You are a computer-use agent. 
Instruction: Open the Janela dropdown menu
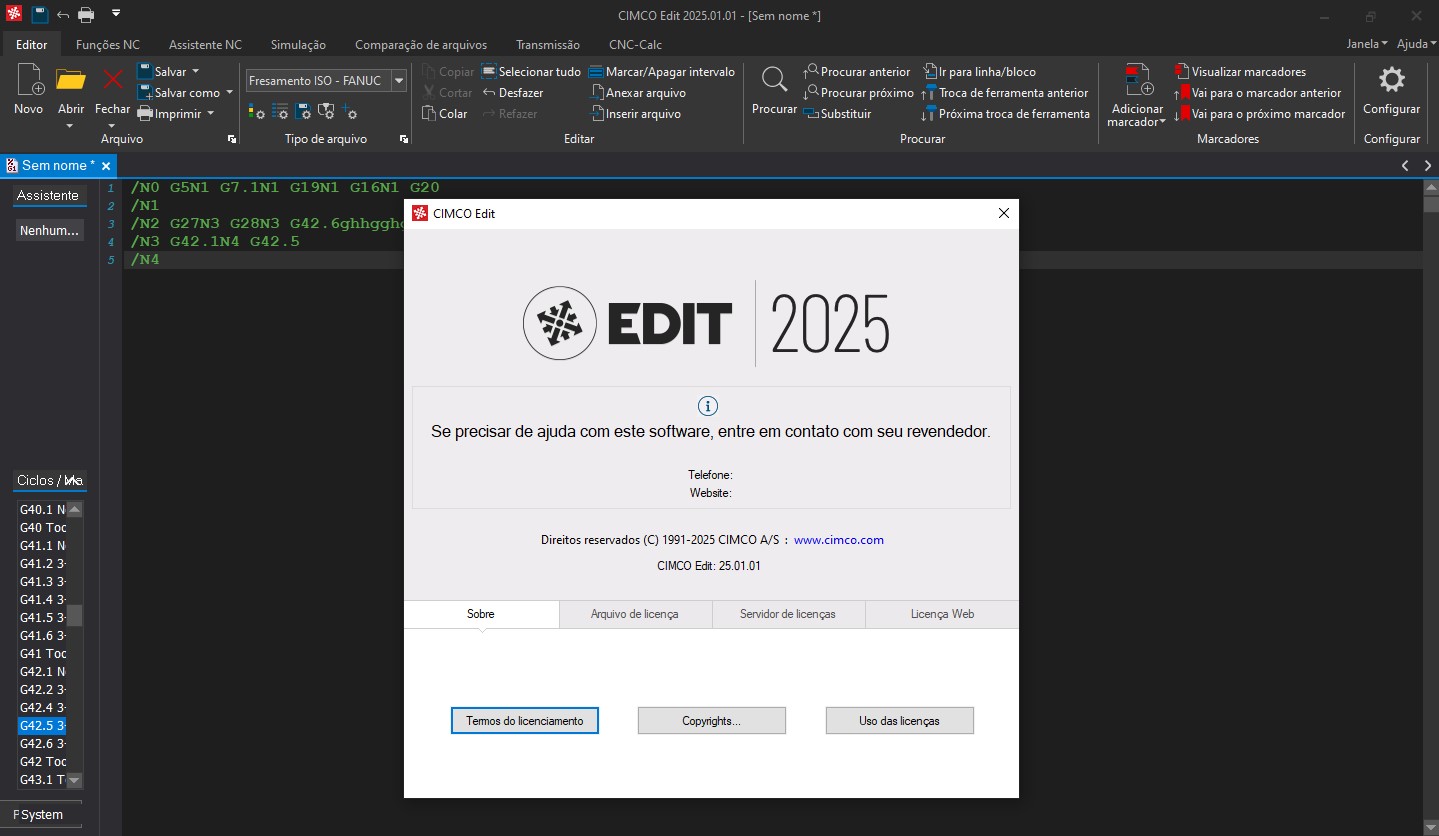click(x=1366, y=44)
